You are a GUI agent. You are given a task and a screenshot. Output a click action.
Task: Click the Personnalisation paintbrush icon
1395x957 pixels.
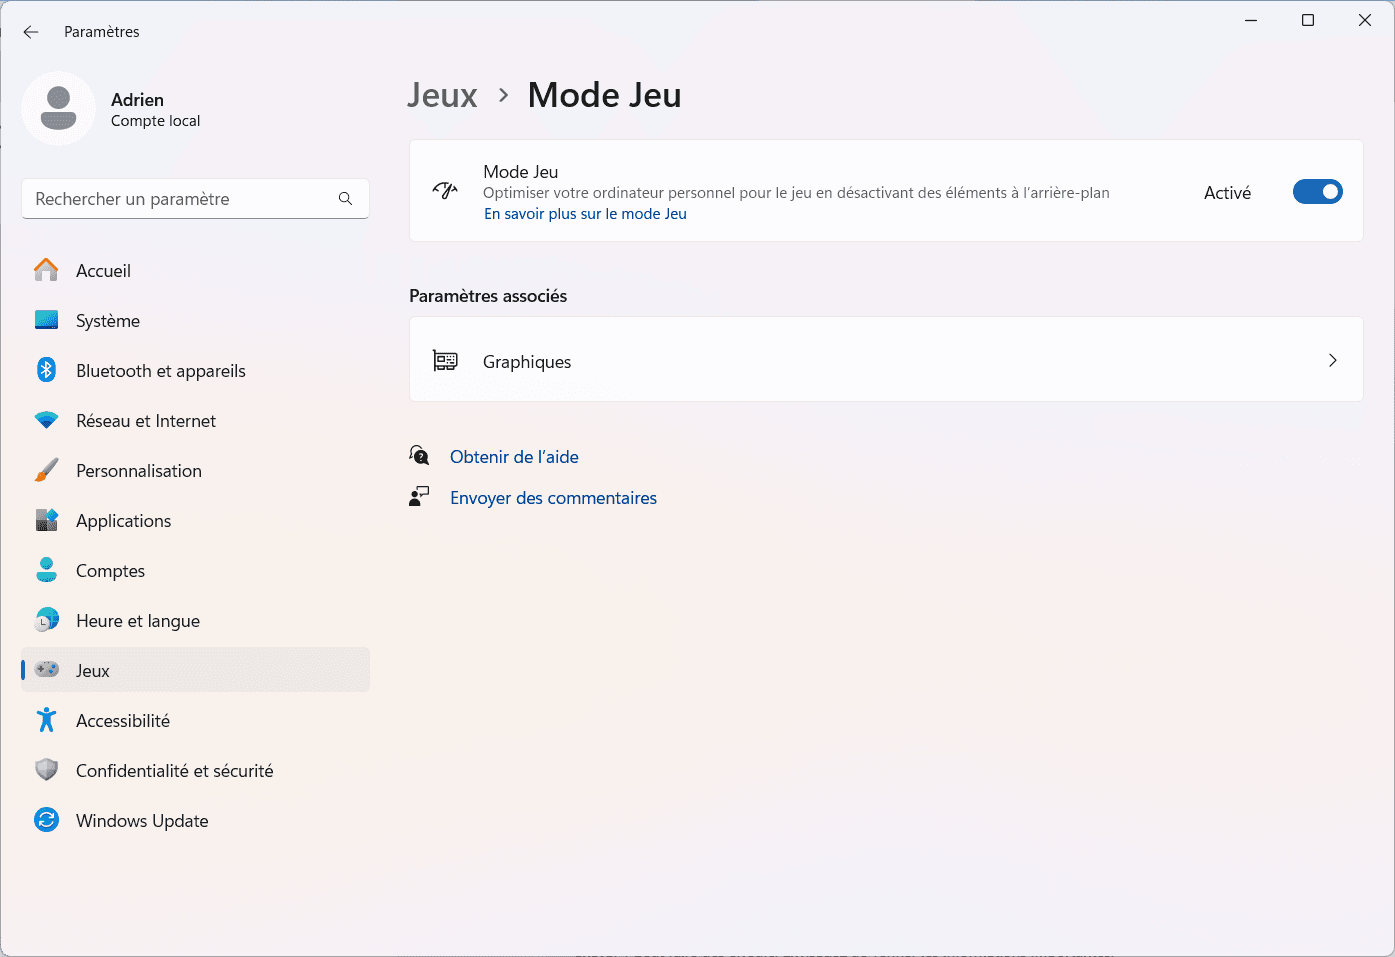click(x=46, y=470)
